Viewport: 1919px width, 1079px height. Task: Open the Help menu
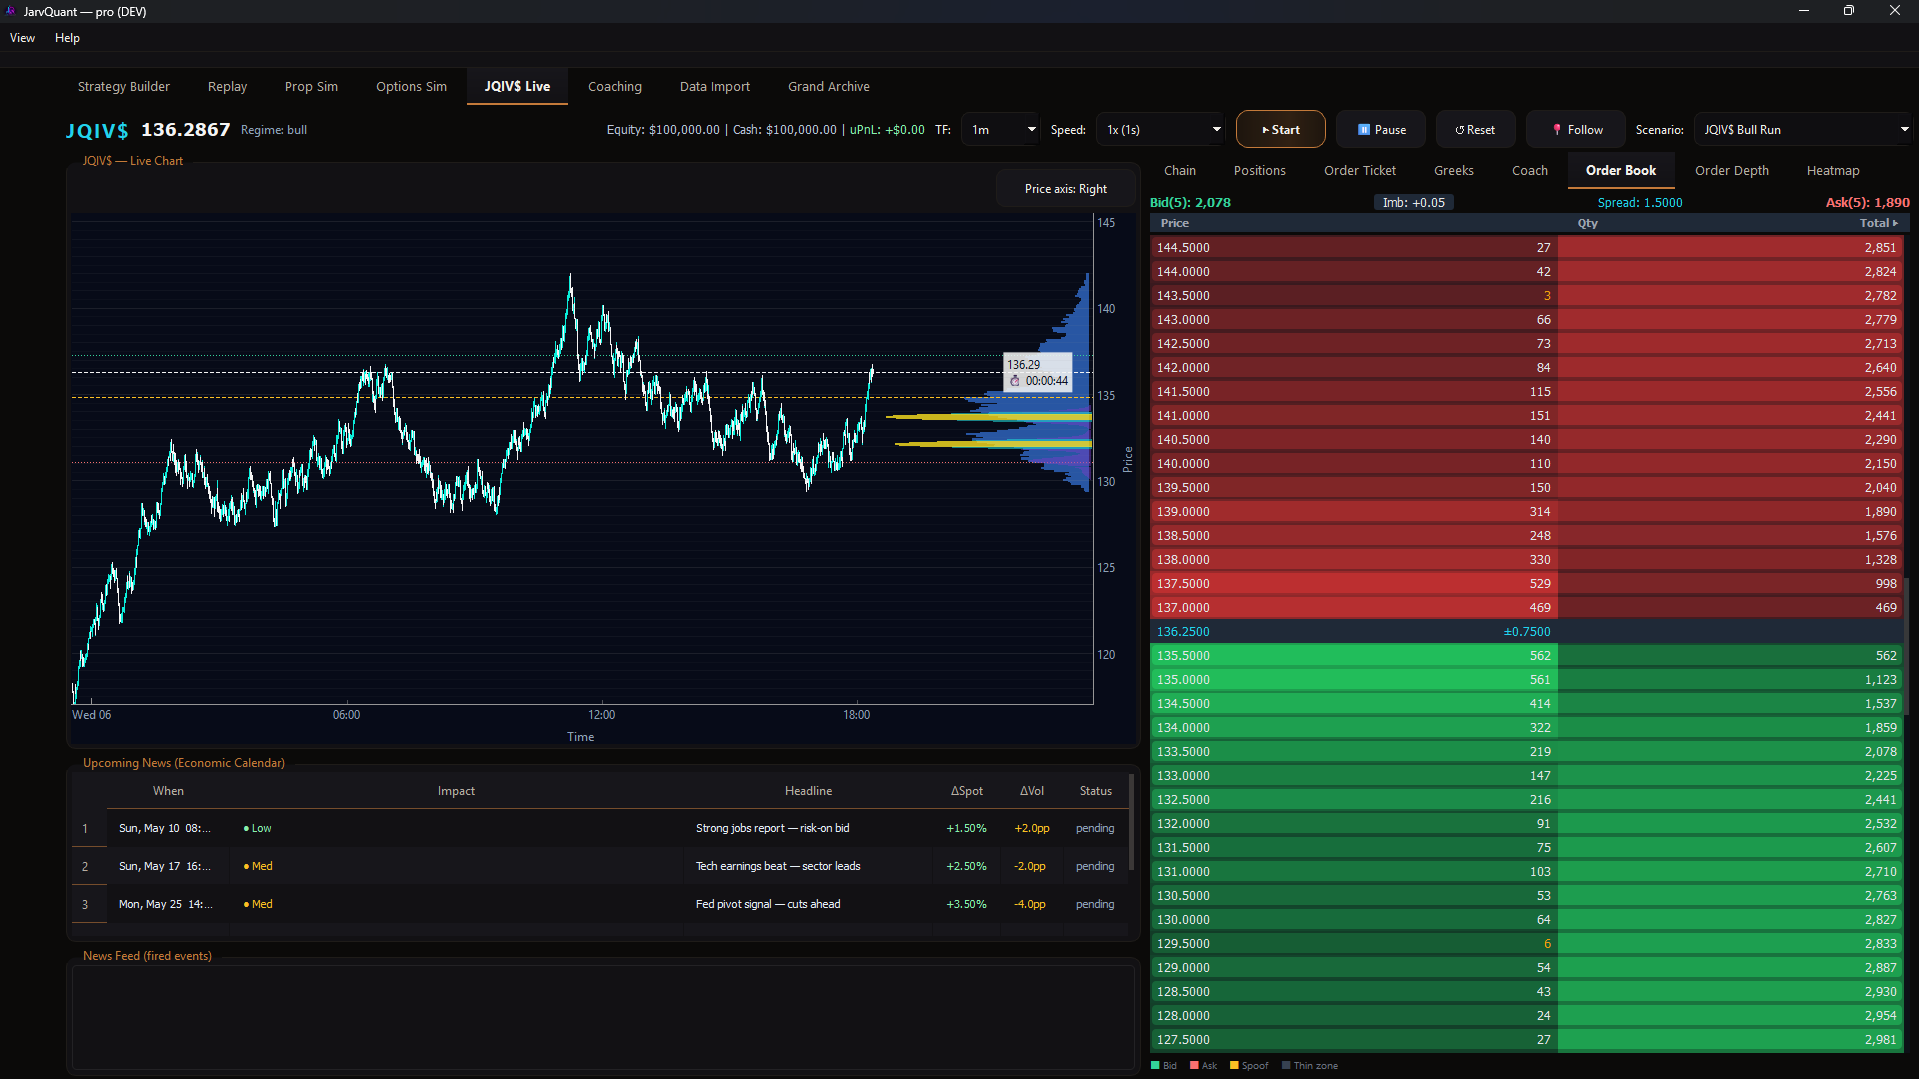pos(67,38)
